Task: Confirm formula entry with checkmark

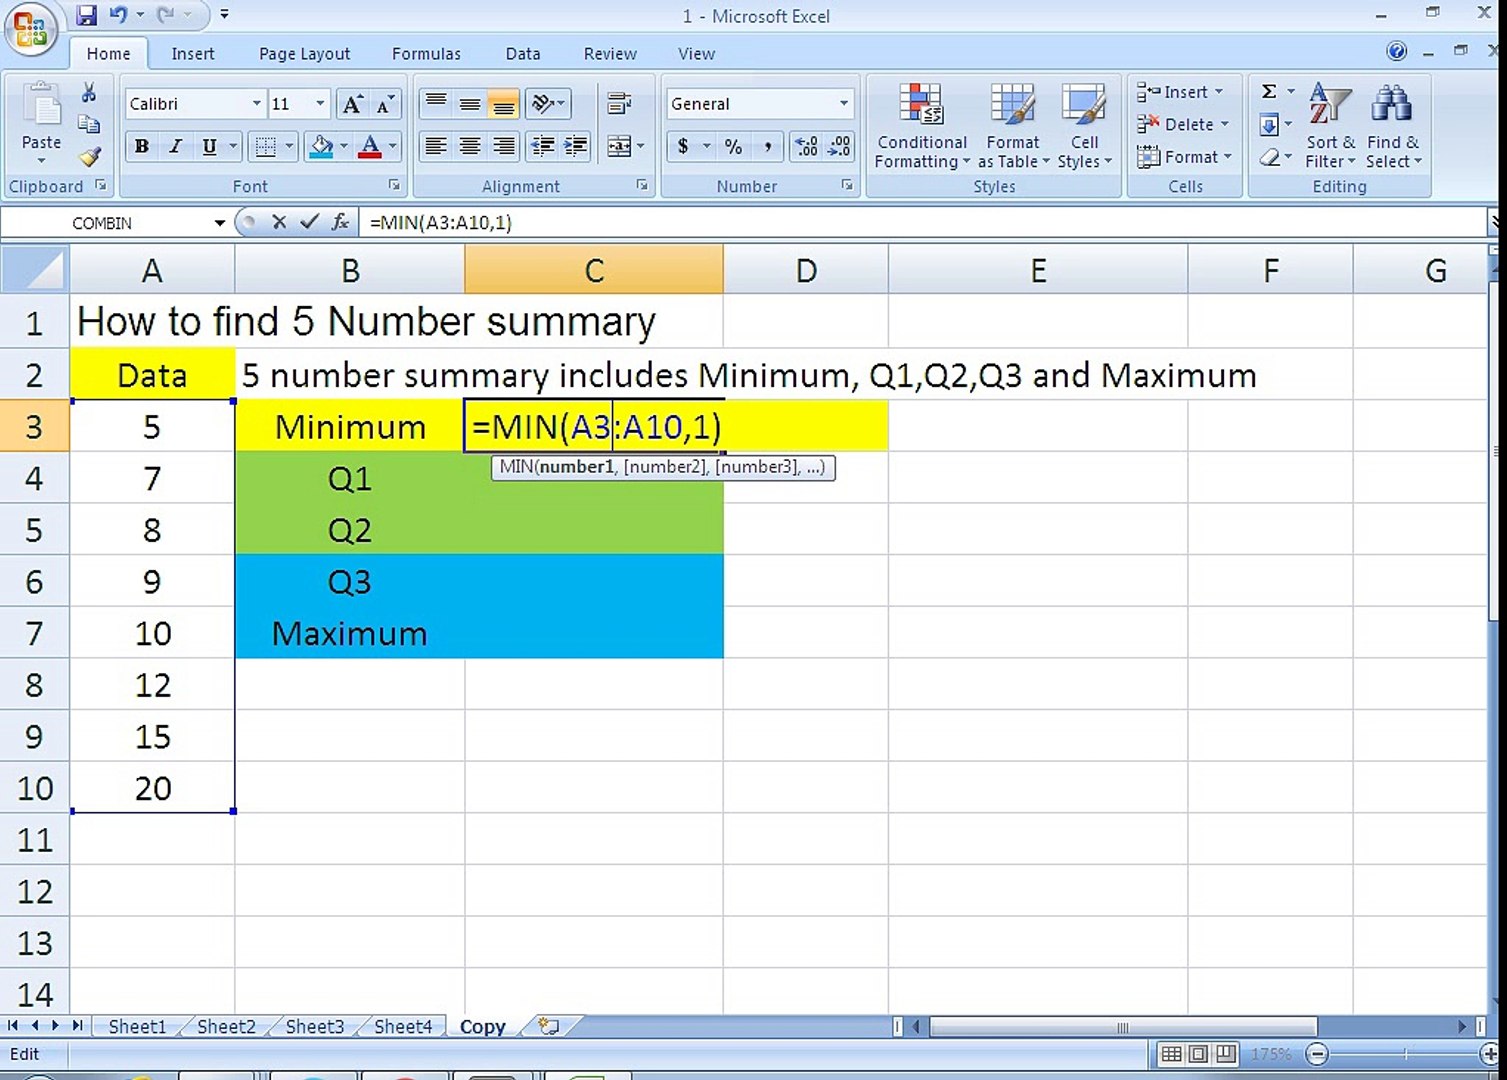Action: tap(309, 222)
